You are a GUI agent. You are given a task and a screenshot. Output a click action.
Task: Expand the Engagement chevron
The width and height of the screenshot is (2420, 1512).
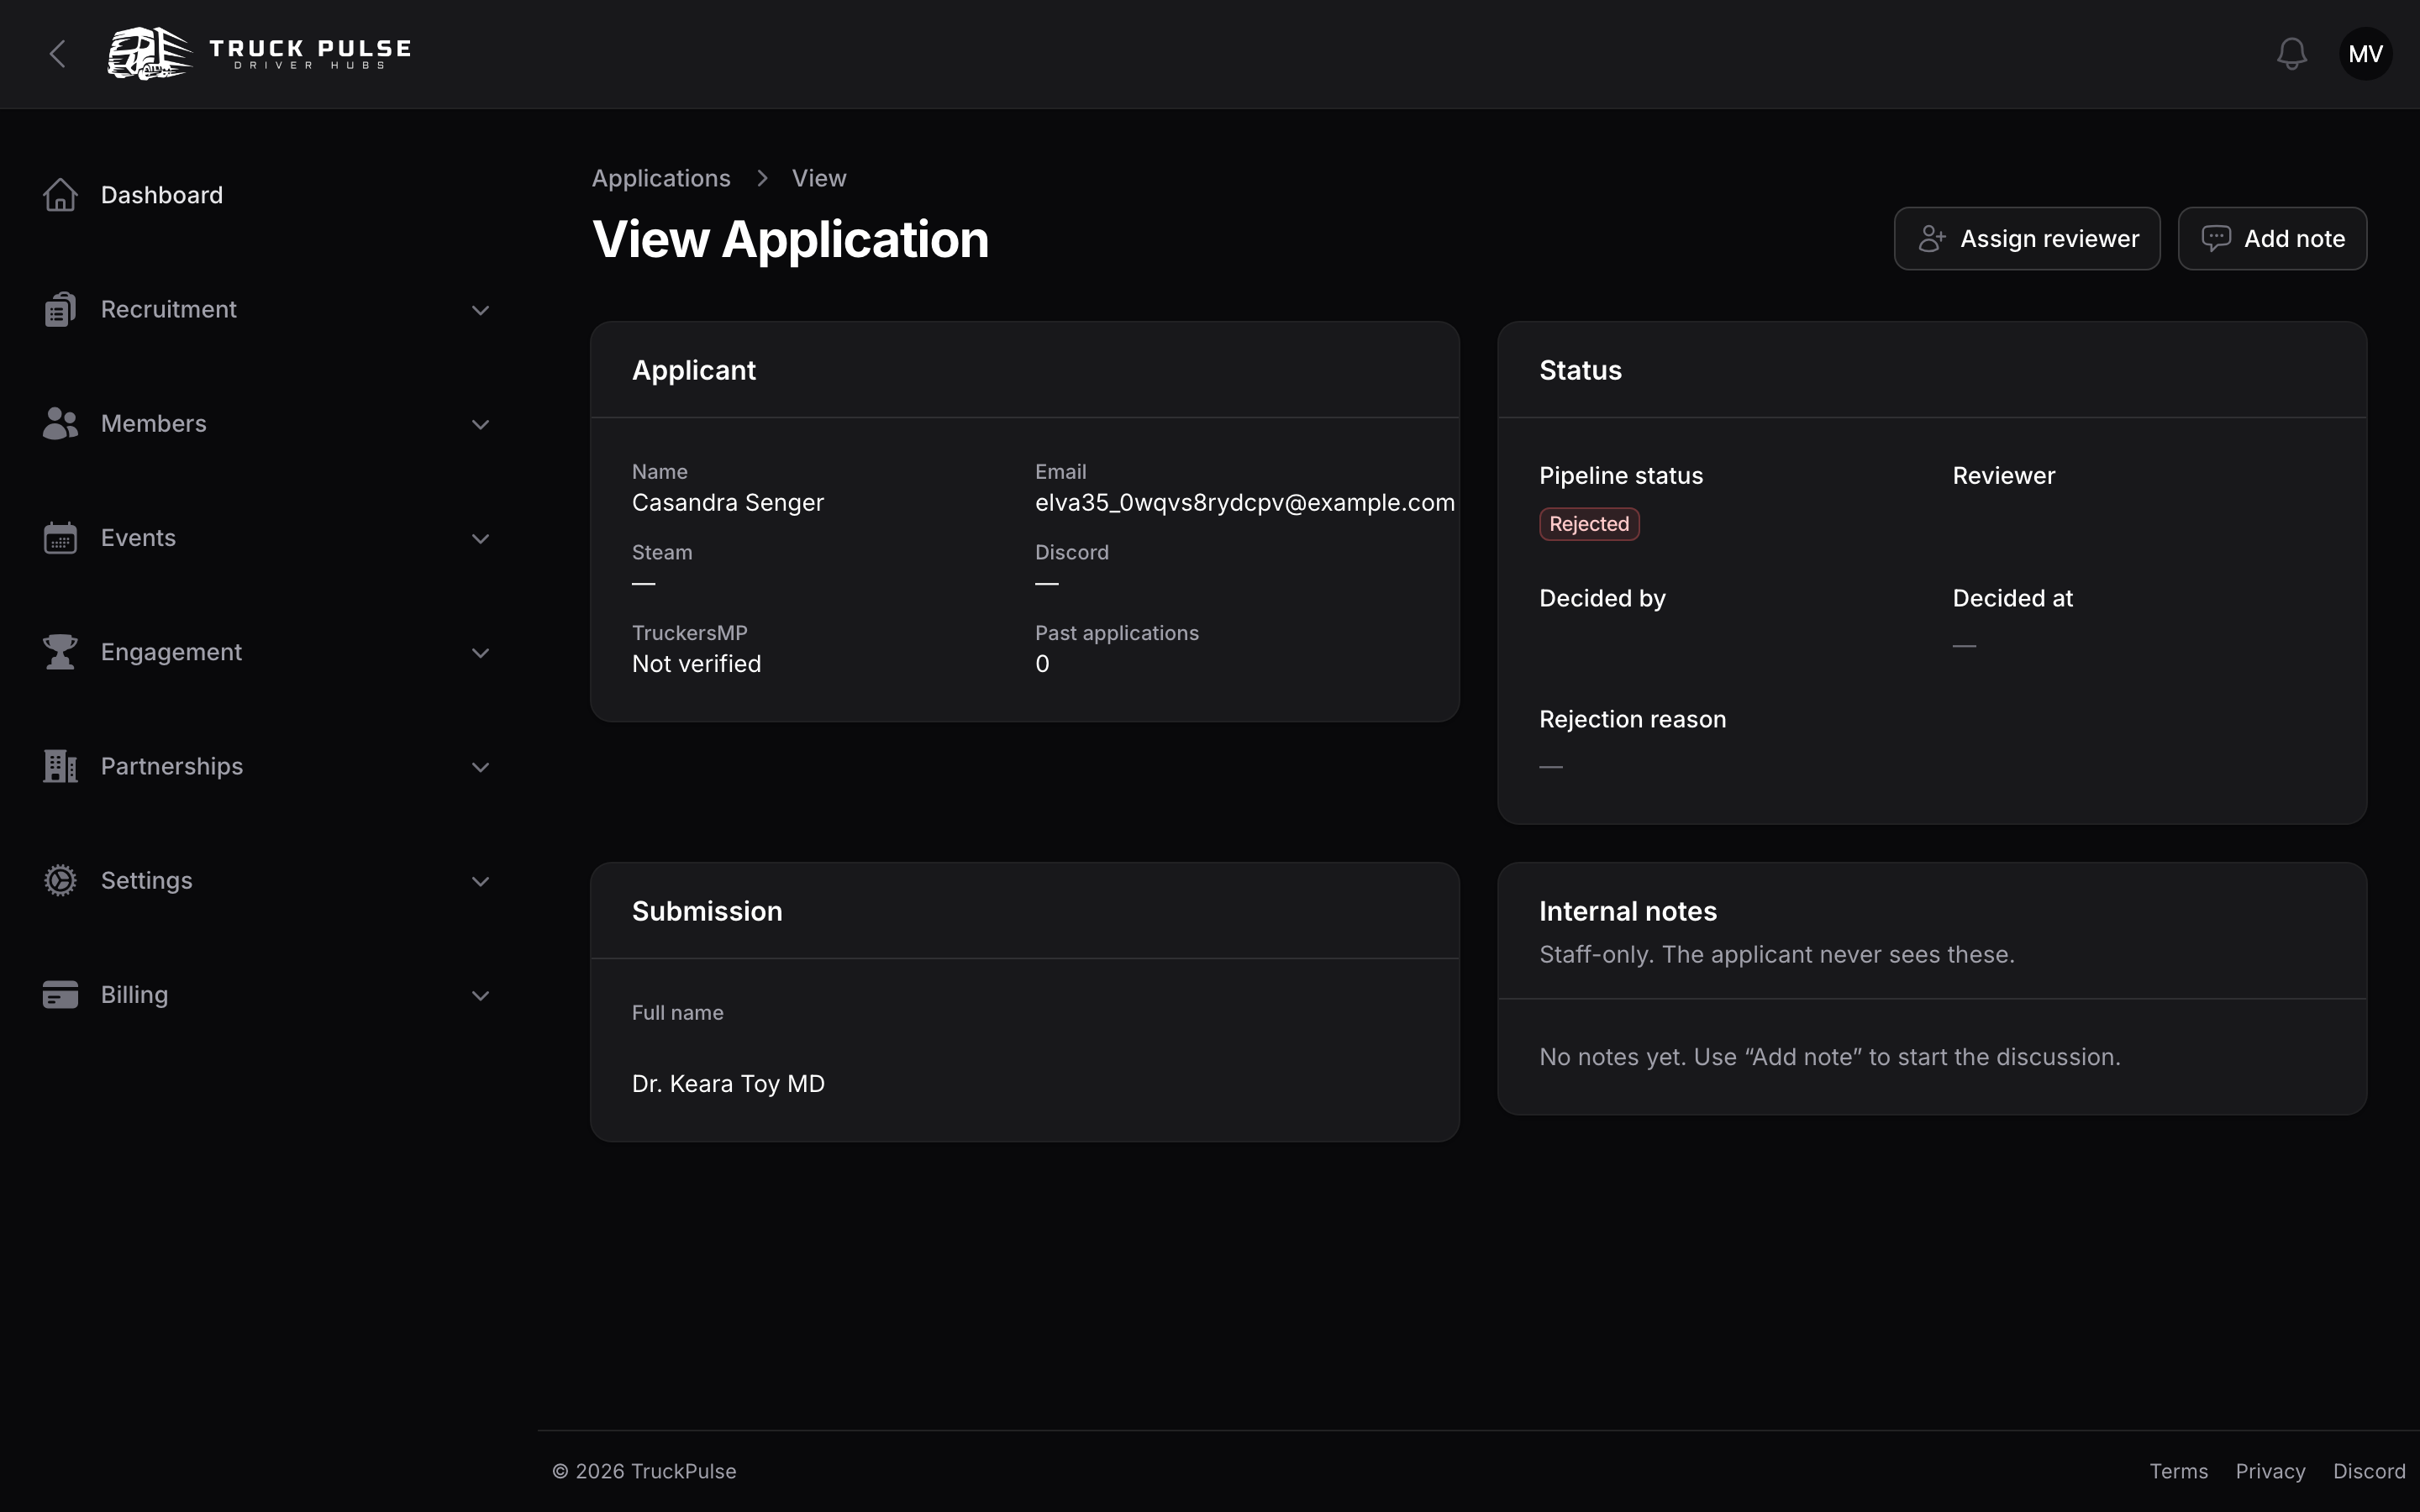[x=480, y=653]
